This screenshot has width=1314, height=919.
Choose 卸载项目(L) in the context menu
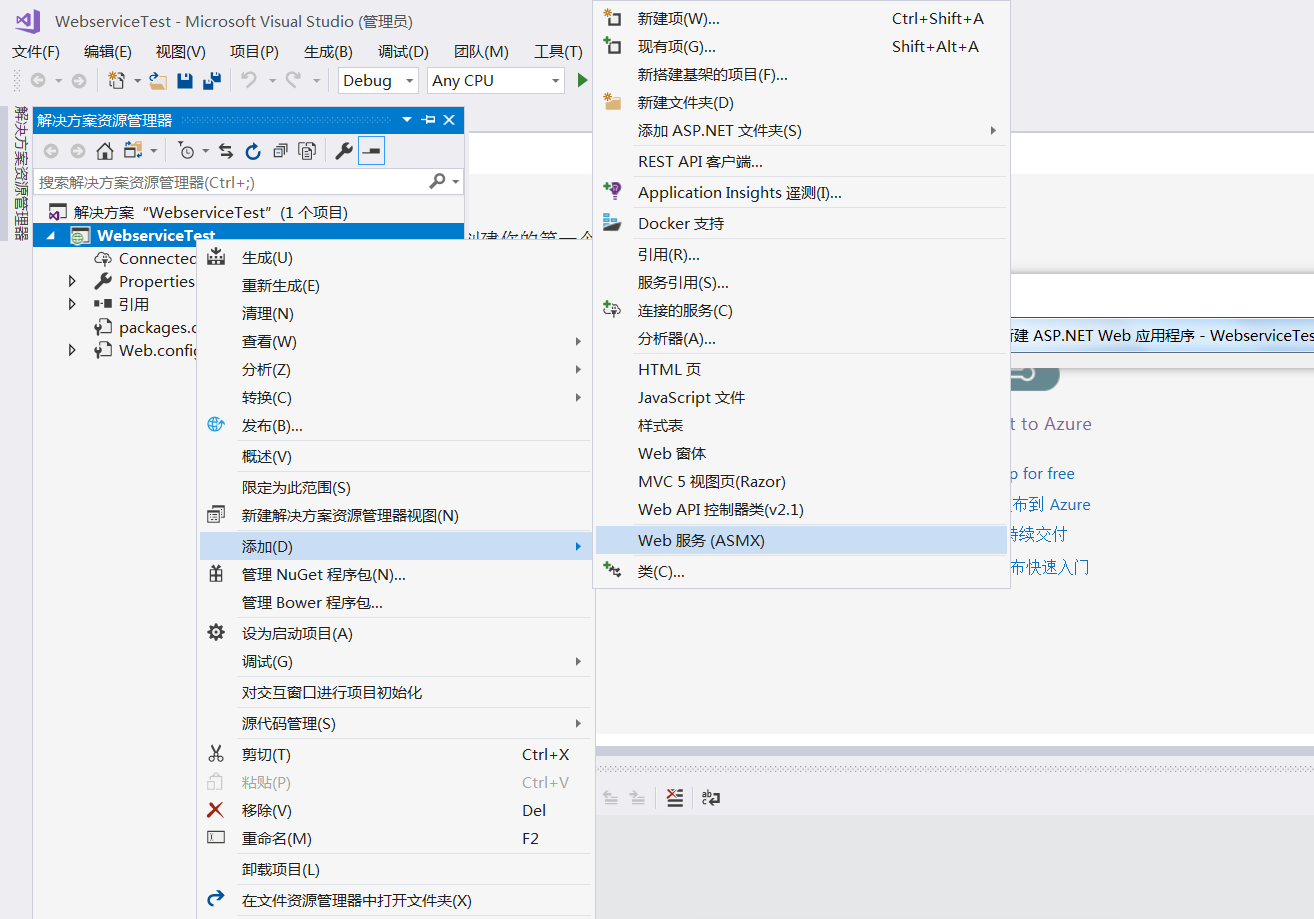coord(395,869)
